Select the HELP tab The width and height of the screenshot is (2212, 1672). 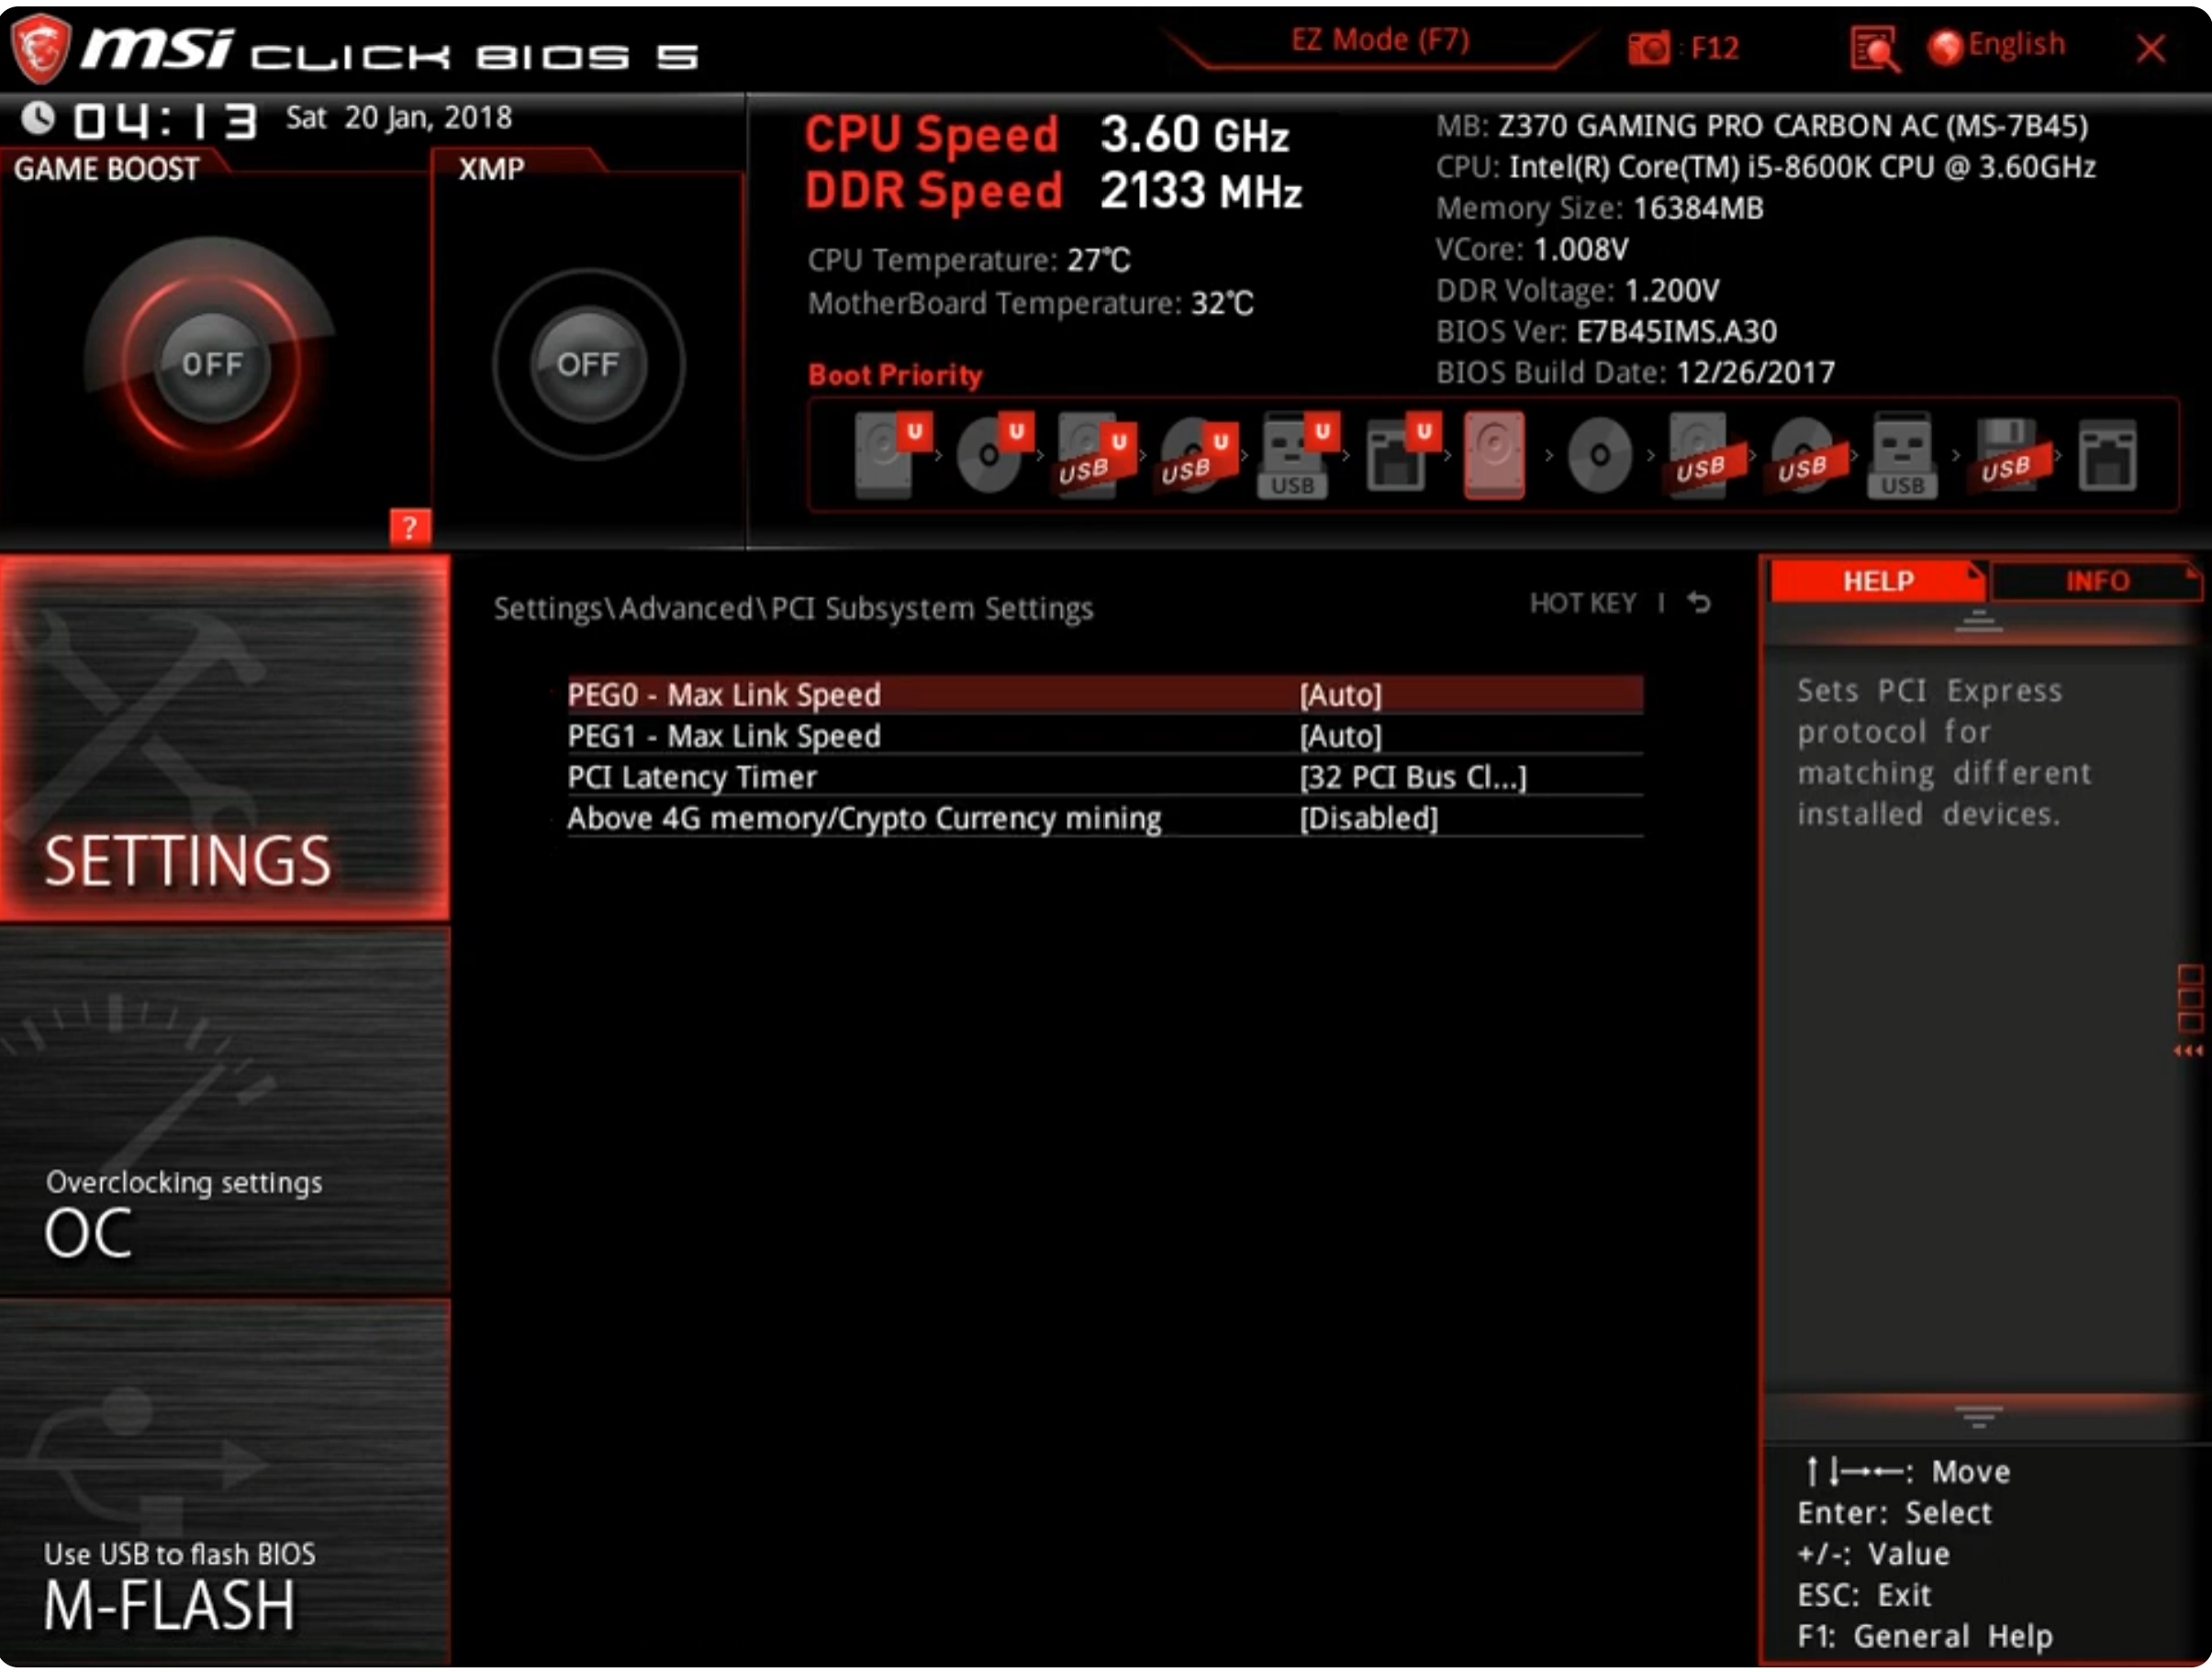[x=1877, y=581]
